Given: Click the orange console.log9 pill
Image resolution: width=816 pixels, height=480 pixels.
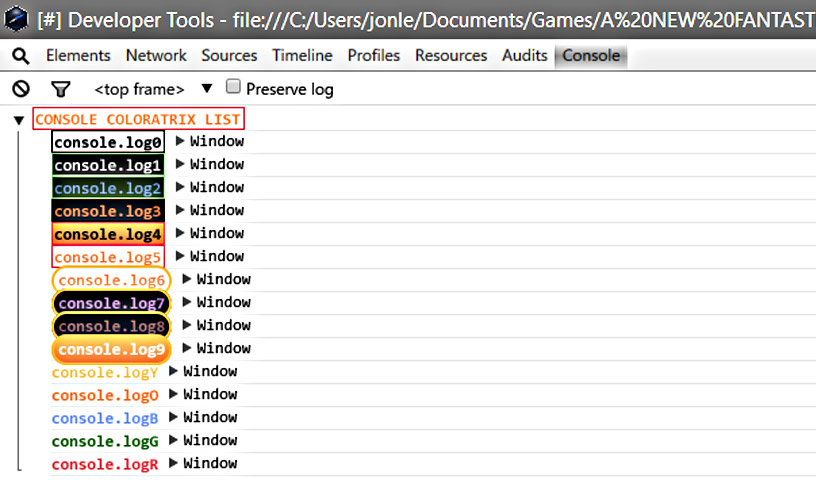Looking at the screenshot, I should click(x=111, y=349).
